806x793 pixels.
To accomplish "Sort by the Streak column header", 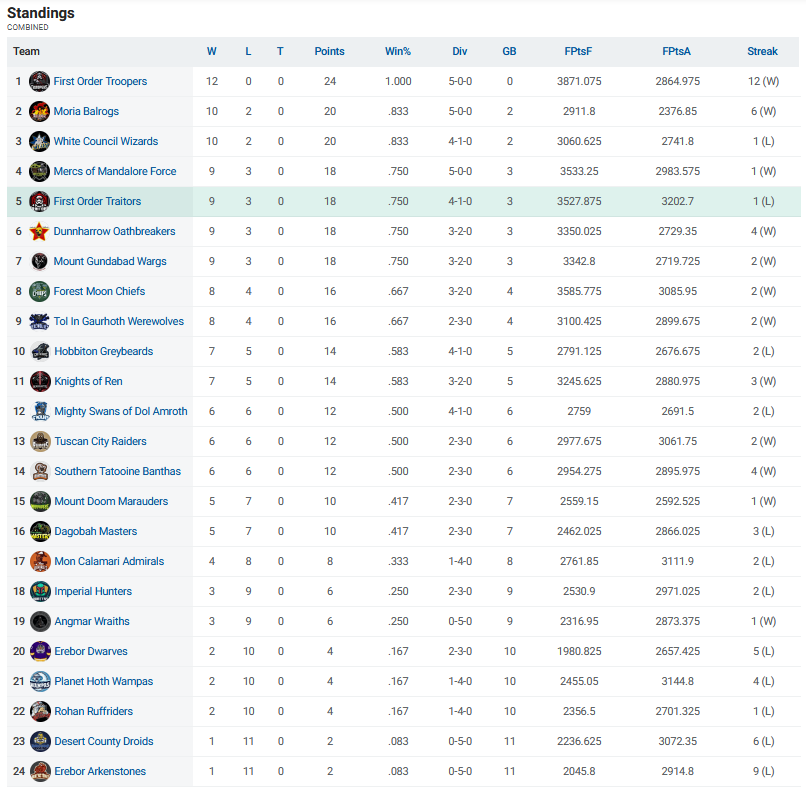I will [762, 51].
